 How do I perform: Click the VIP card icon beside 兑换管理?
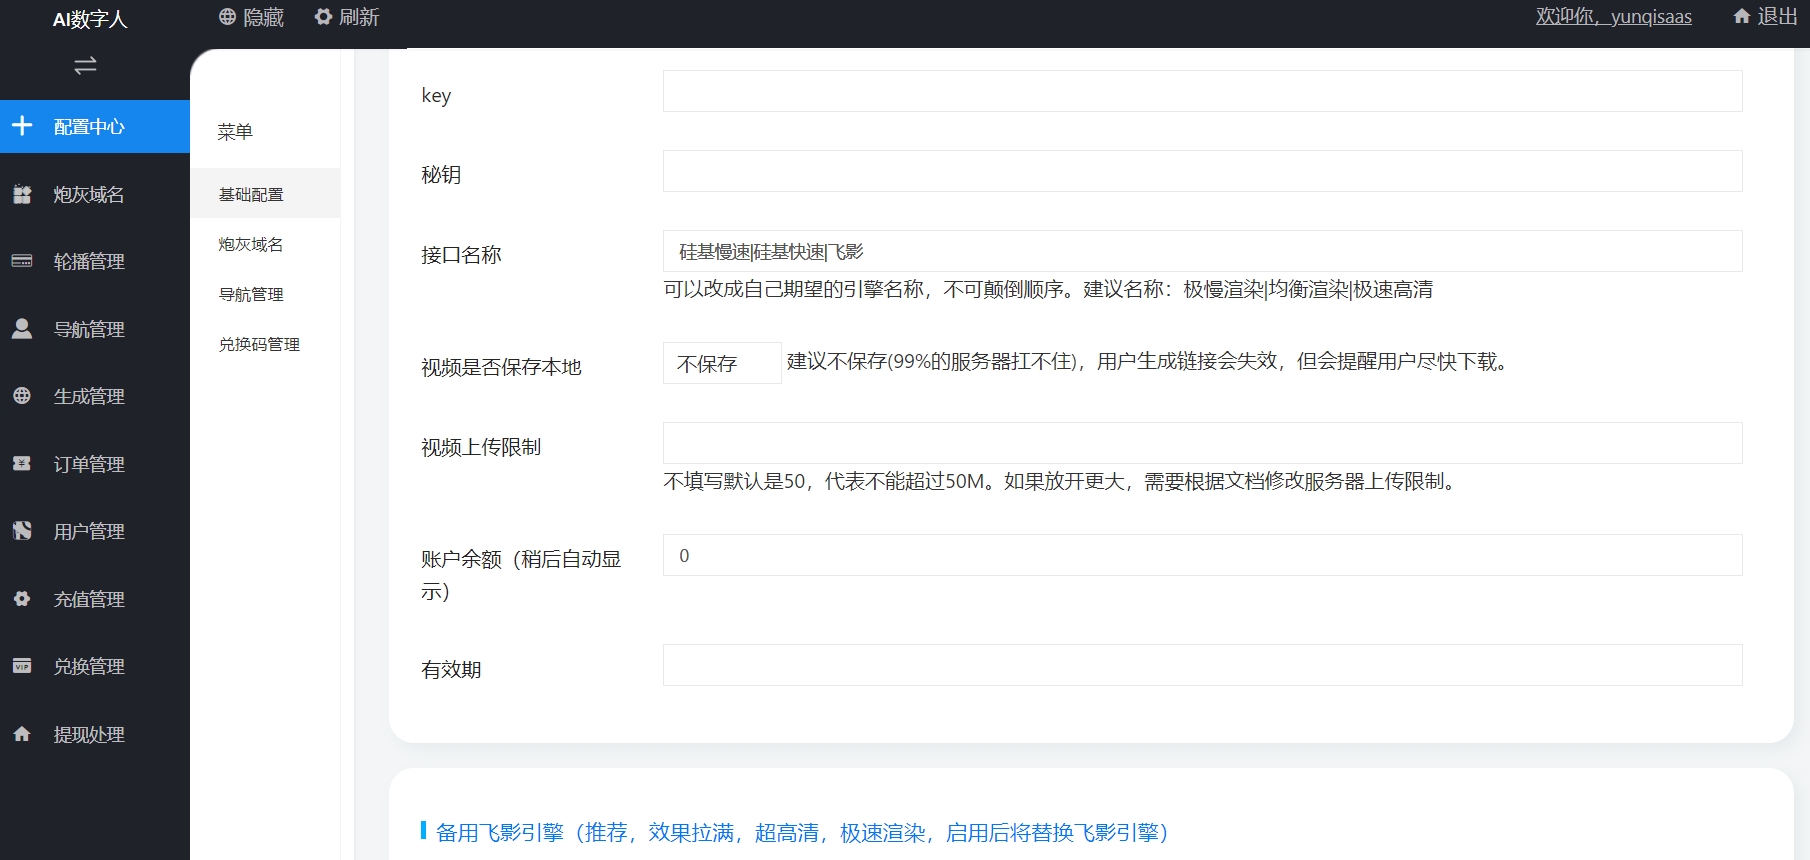click(22, 665)
